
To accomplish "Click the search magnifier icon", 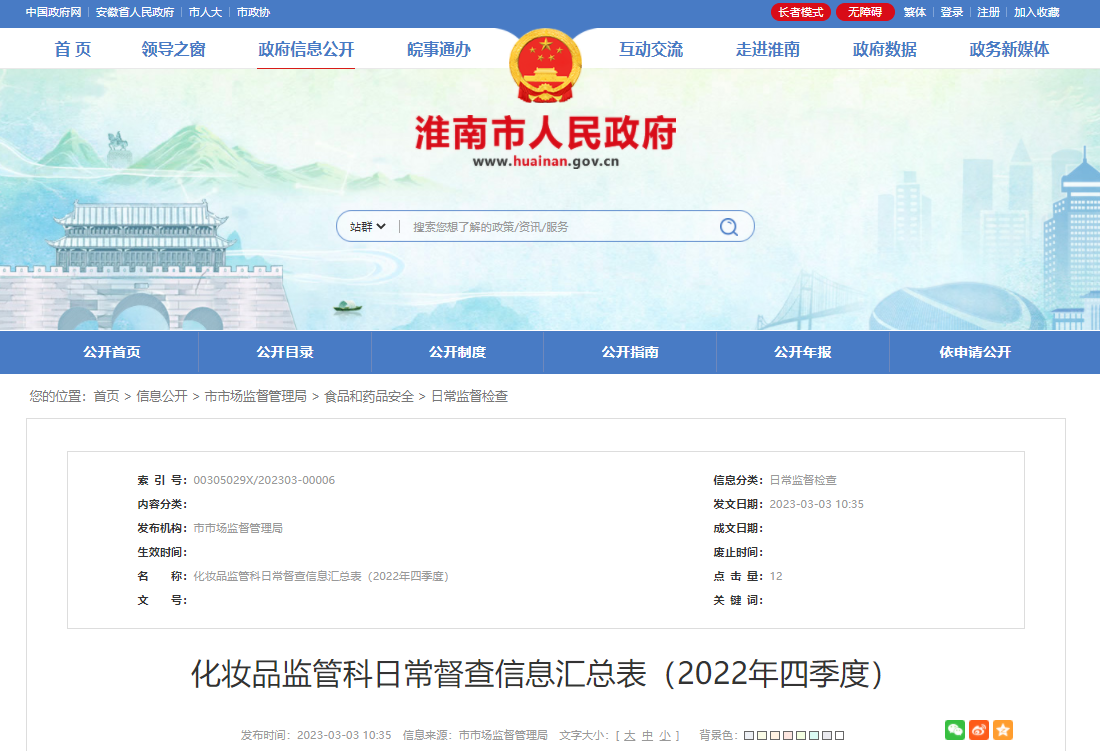I will (729, 227).
